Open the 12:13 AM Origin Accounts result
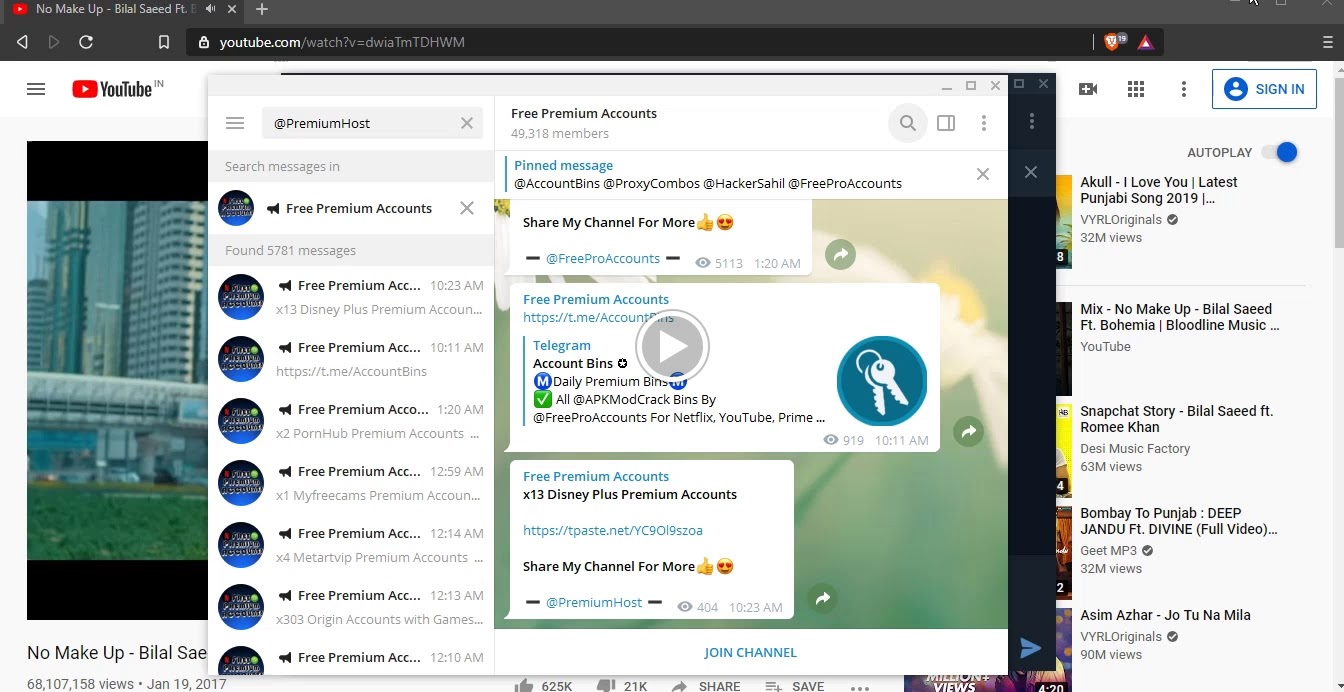1344x692 pixels. coord(351,607)
